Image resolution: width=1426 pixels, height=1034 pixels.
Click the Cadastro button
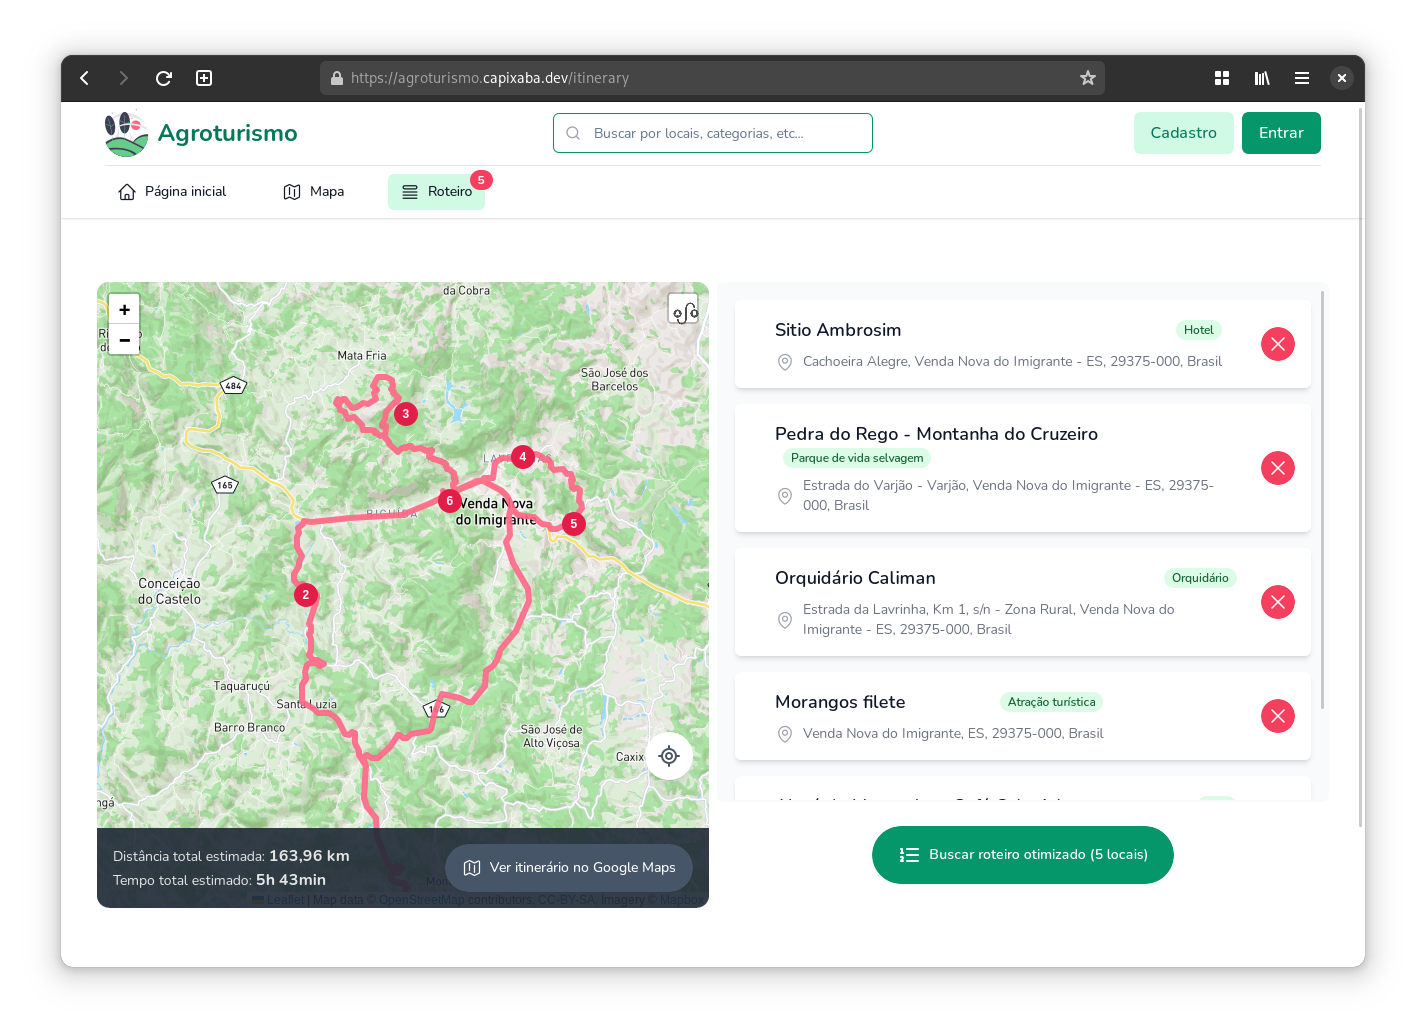(1183, 133)
